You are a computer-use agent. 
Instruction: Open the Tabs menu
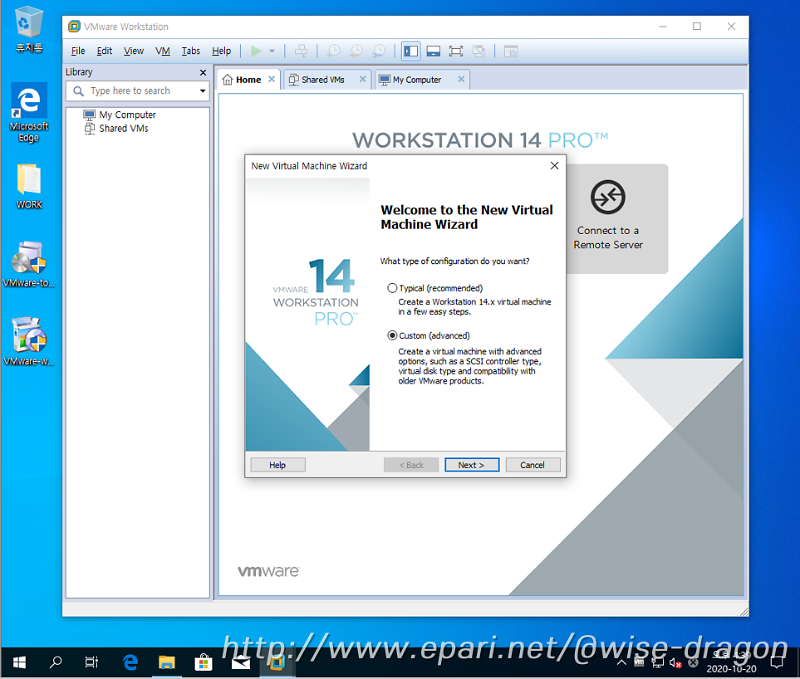pos(191,51)
